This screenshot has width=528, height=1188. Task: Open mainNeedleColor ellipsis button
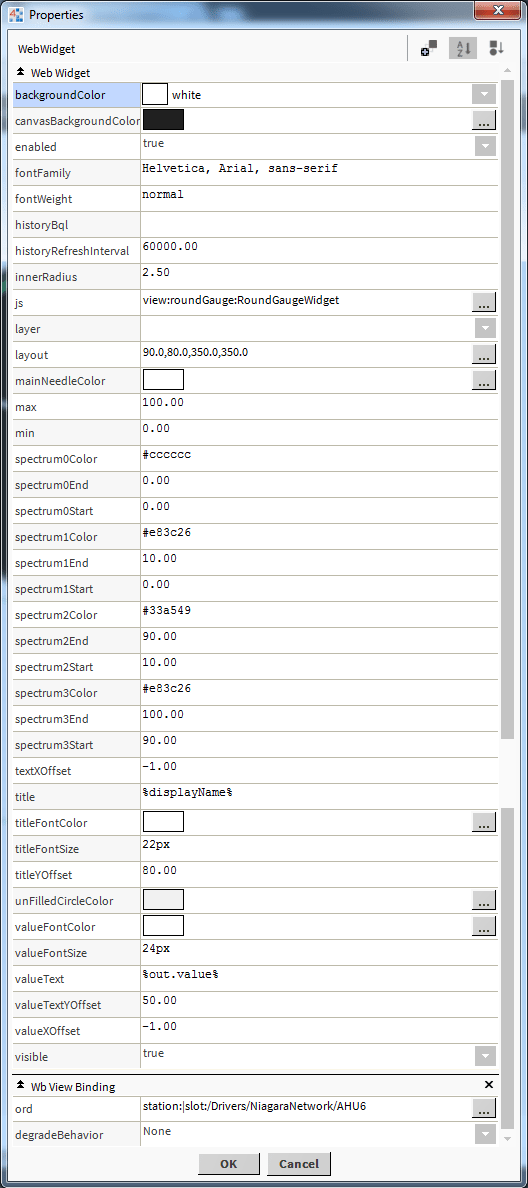(484, 380)
